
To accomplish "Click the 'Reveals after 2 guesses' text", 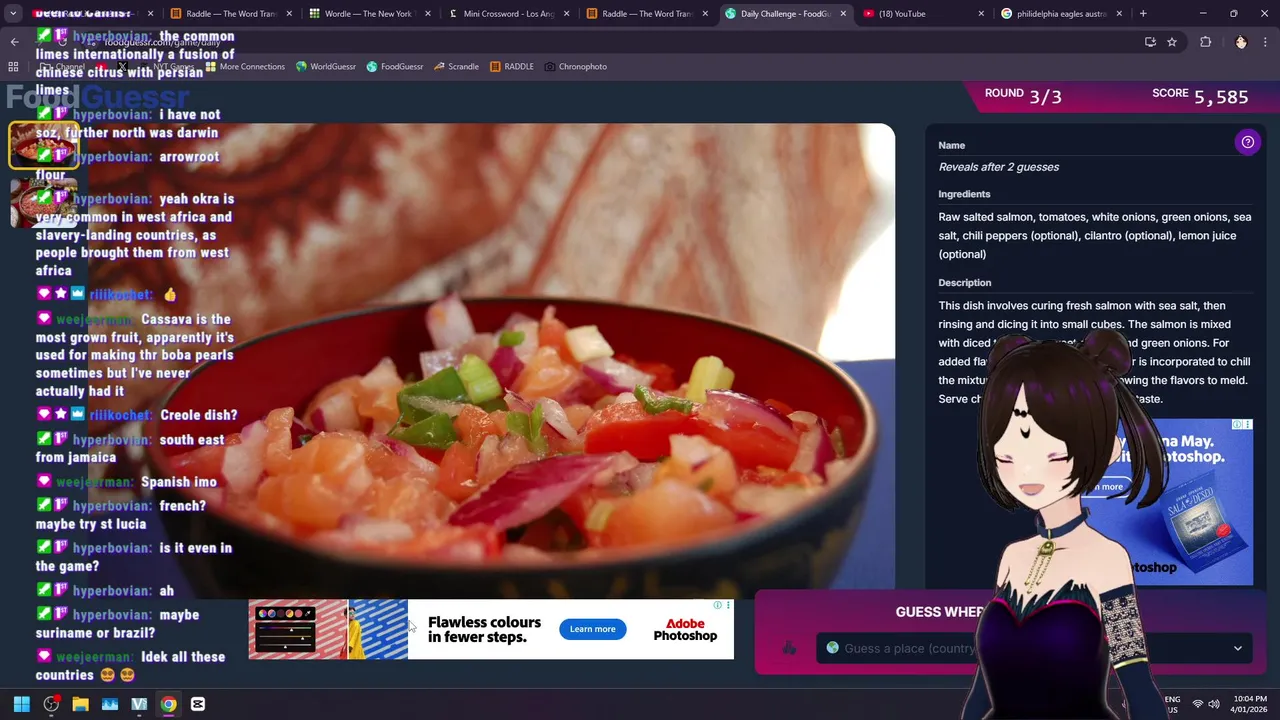I will (x=998, y=167).
